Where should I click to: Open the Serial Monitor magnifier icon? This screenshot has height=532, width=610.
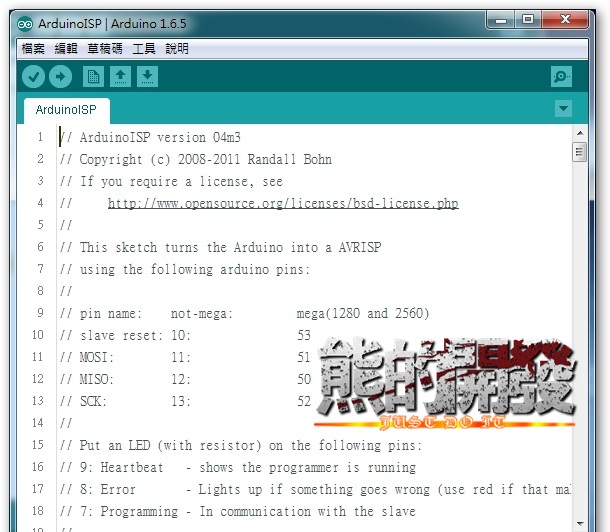point(561,76)
